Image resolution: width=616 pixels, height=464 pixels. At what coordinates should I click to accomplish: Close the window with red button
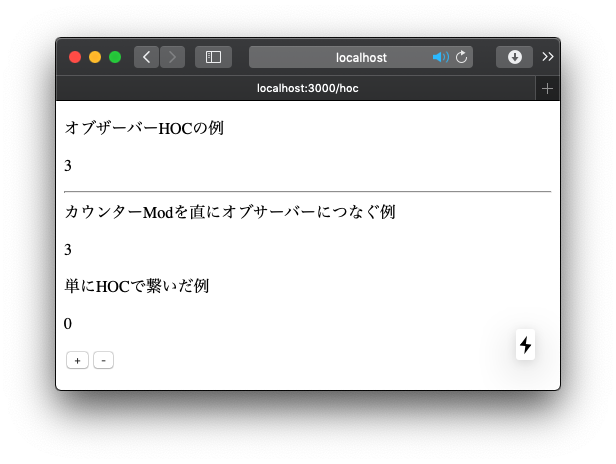coord(75,57)
